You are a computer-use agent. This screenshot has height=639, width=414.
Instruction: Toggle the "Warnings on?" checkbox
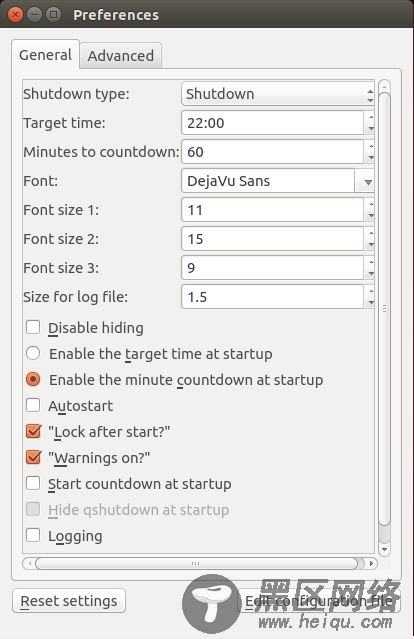pos(33,457)
